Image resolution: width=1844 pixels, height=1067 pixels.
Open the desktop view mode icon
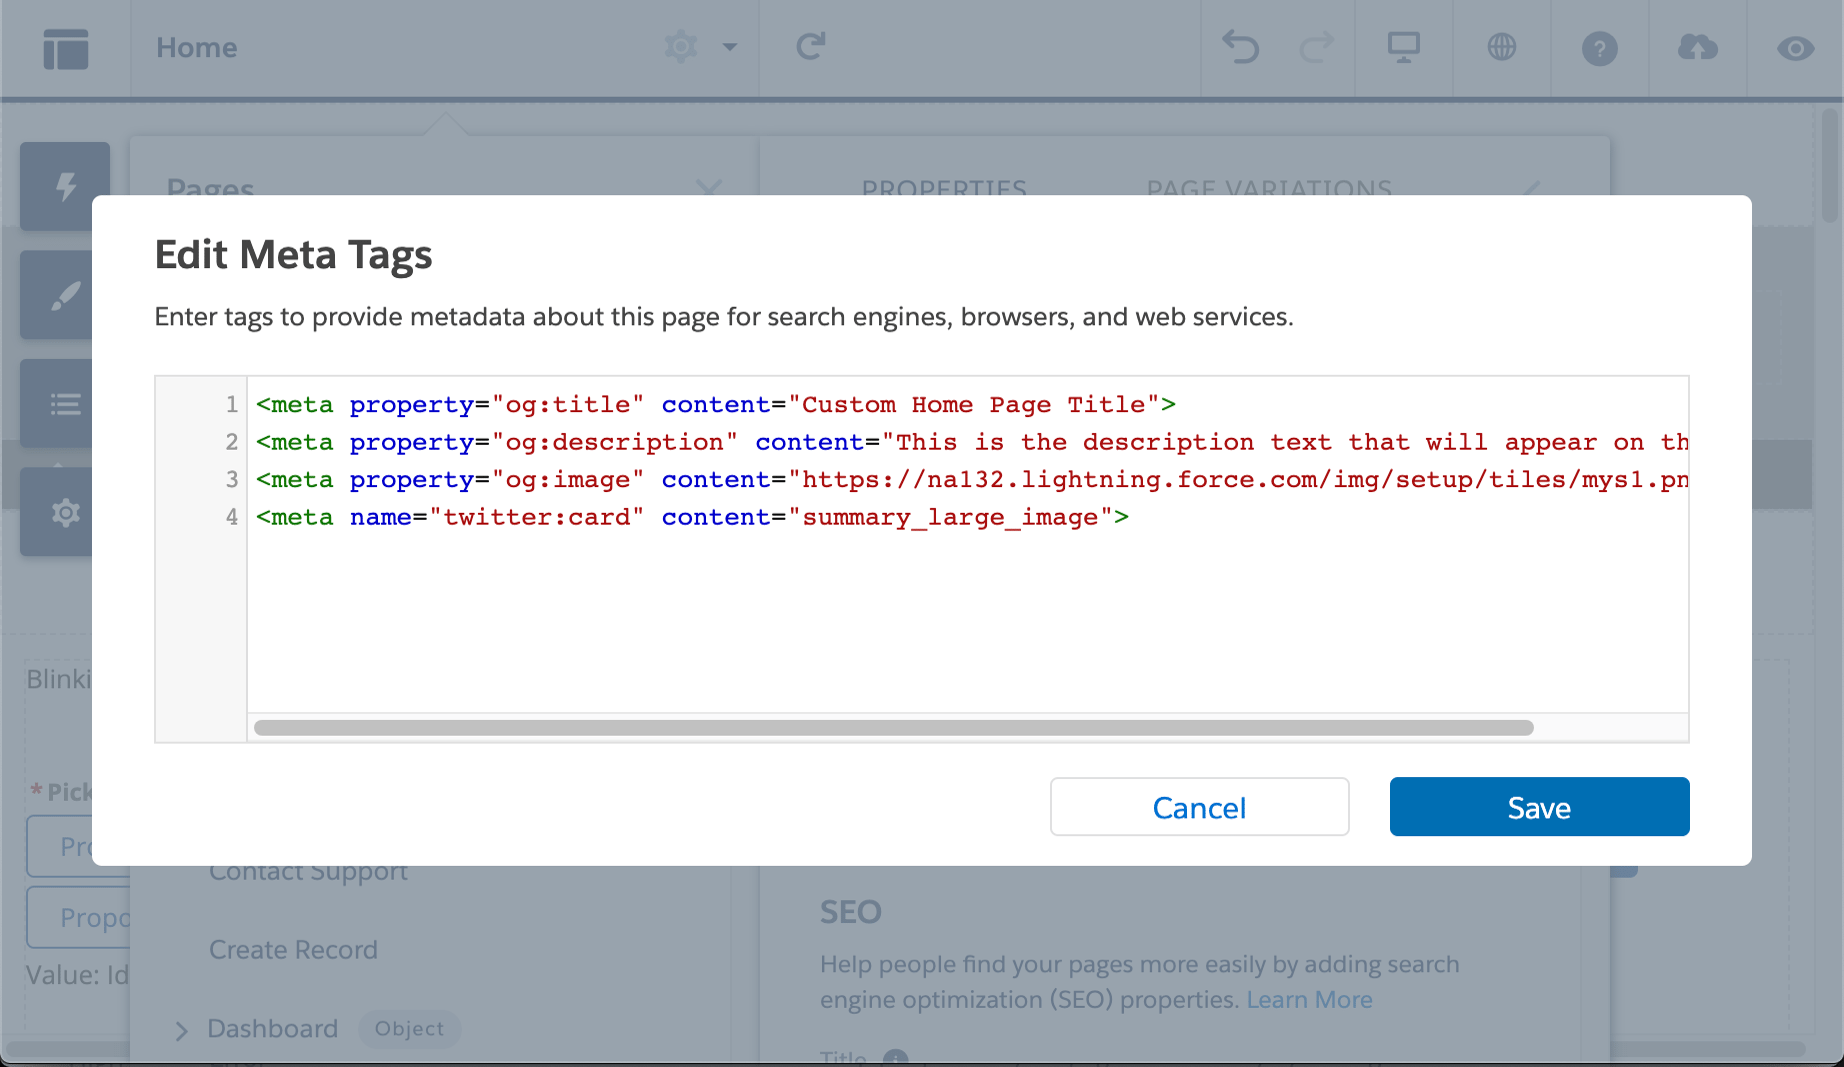point(1403,47)
